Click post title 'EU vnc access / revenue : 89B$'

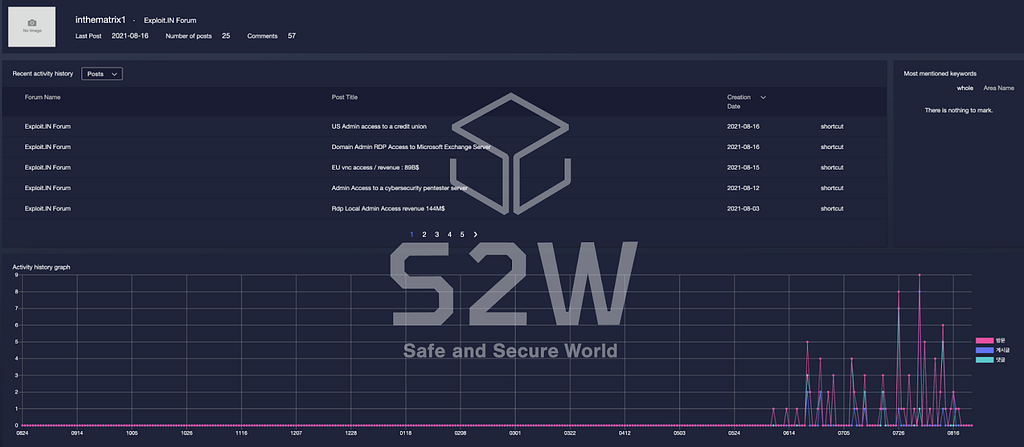tap(375, 167)
